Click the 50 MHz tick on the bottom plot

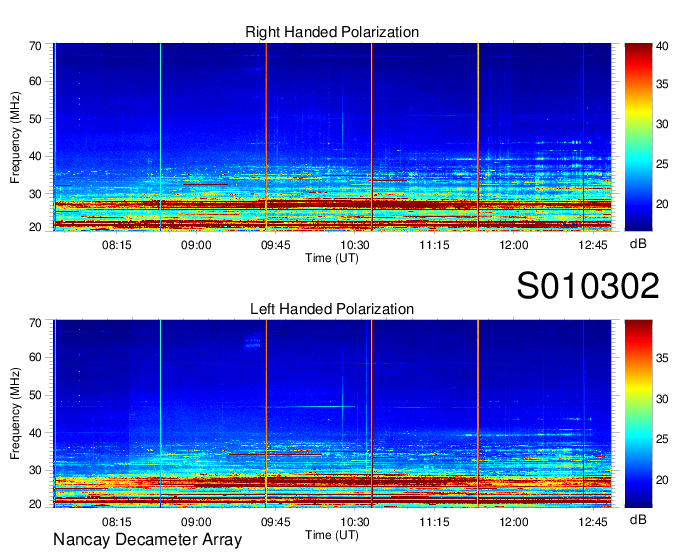35,395
